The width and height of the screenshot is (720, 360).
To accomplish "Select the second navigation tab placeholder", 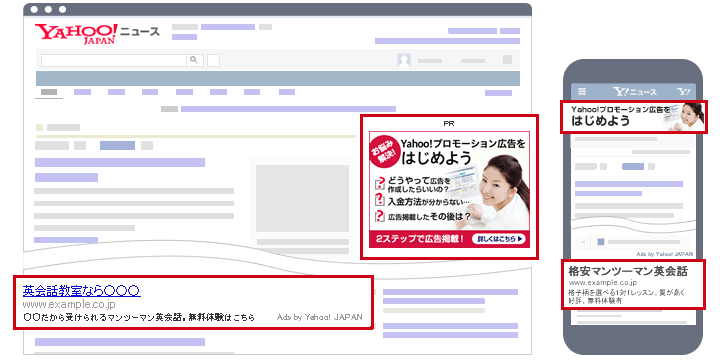I will coord(83,92).
